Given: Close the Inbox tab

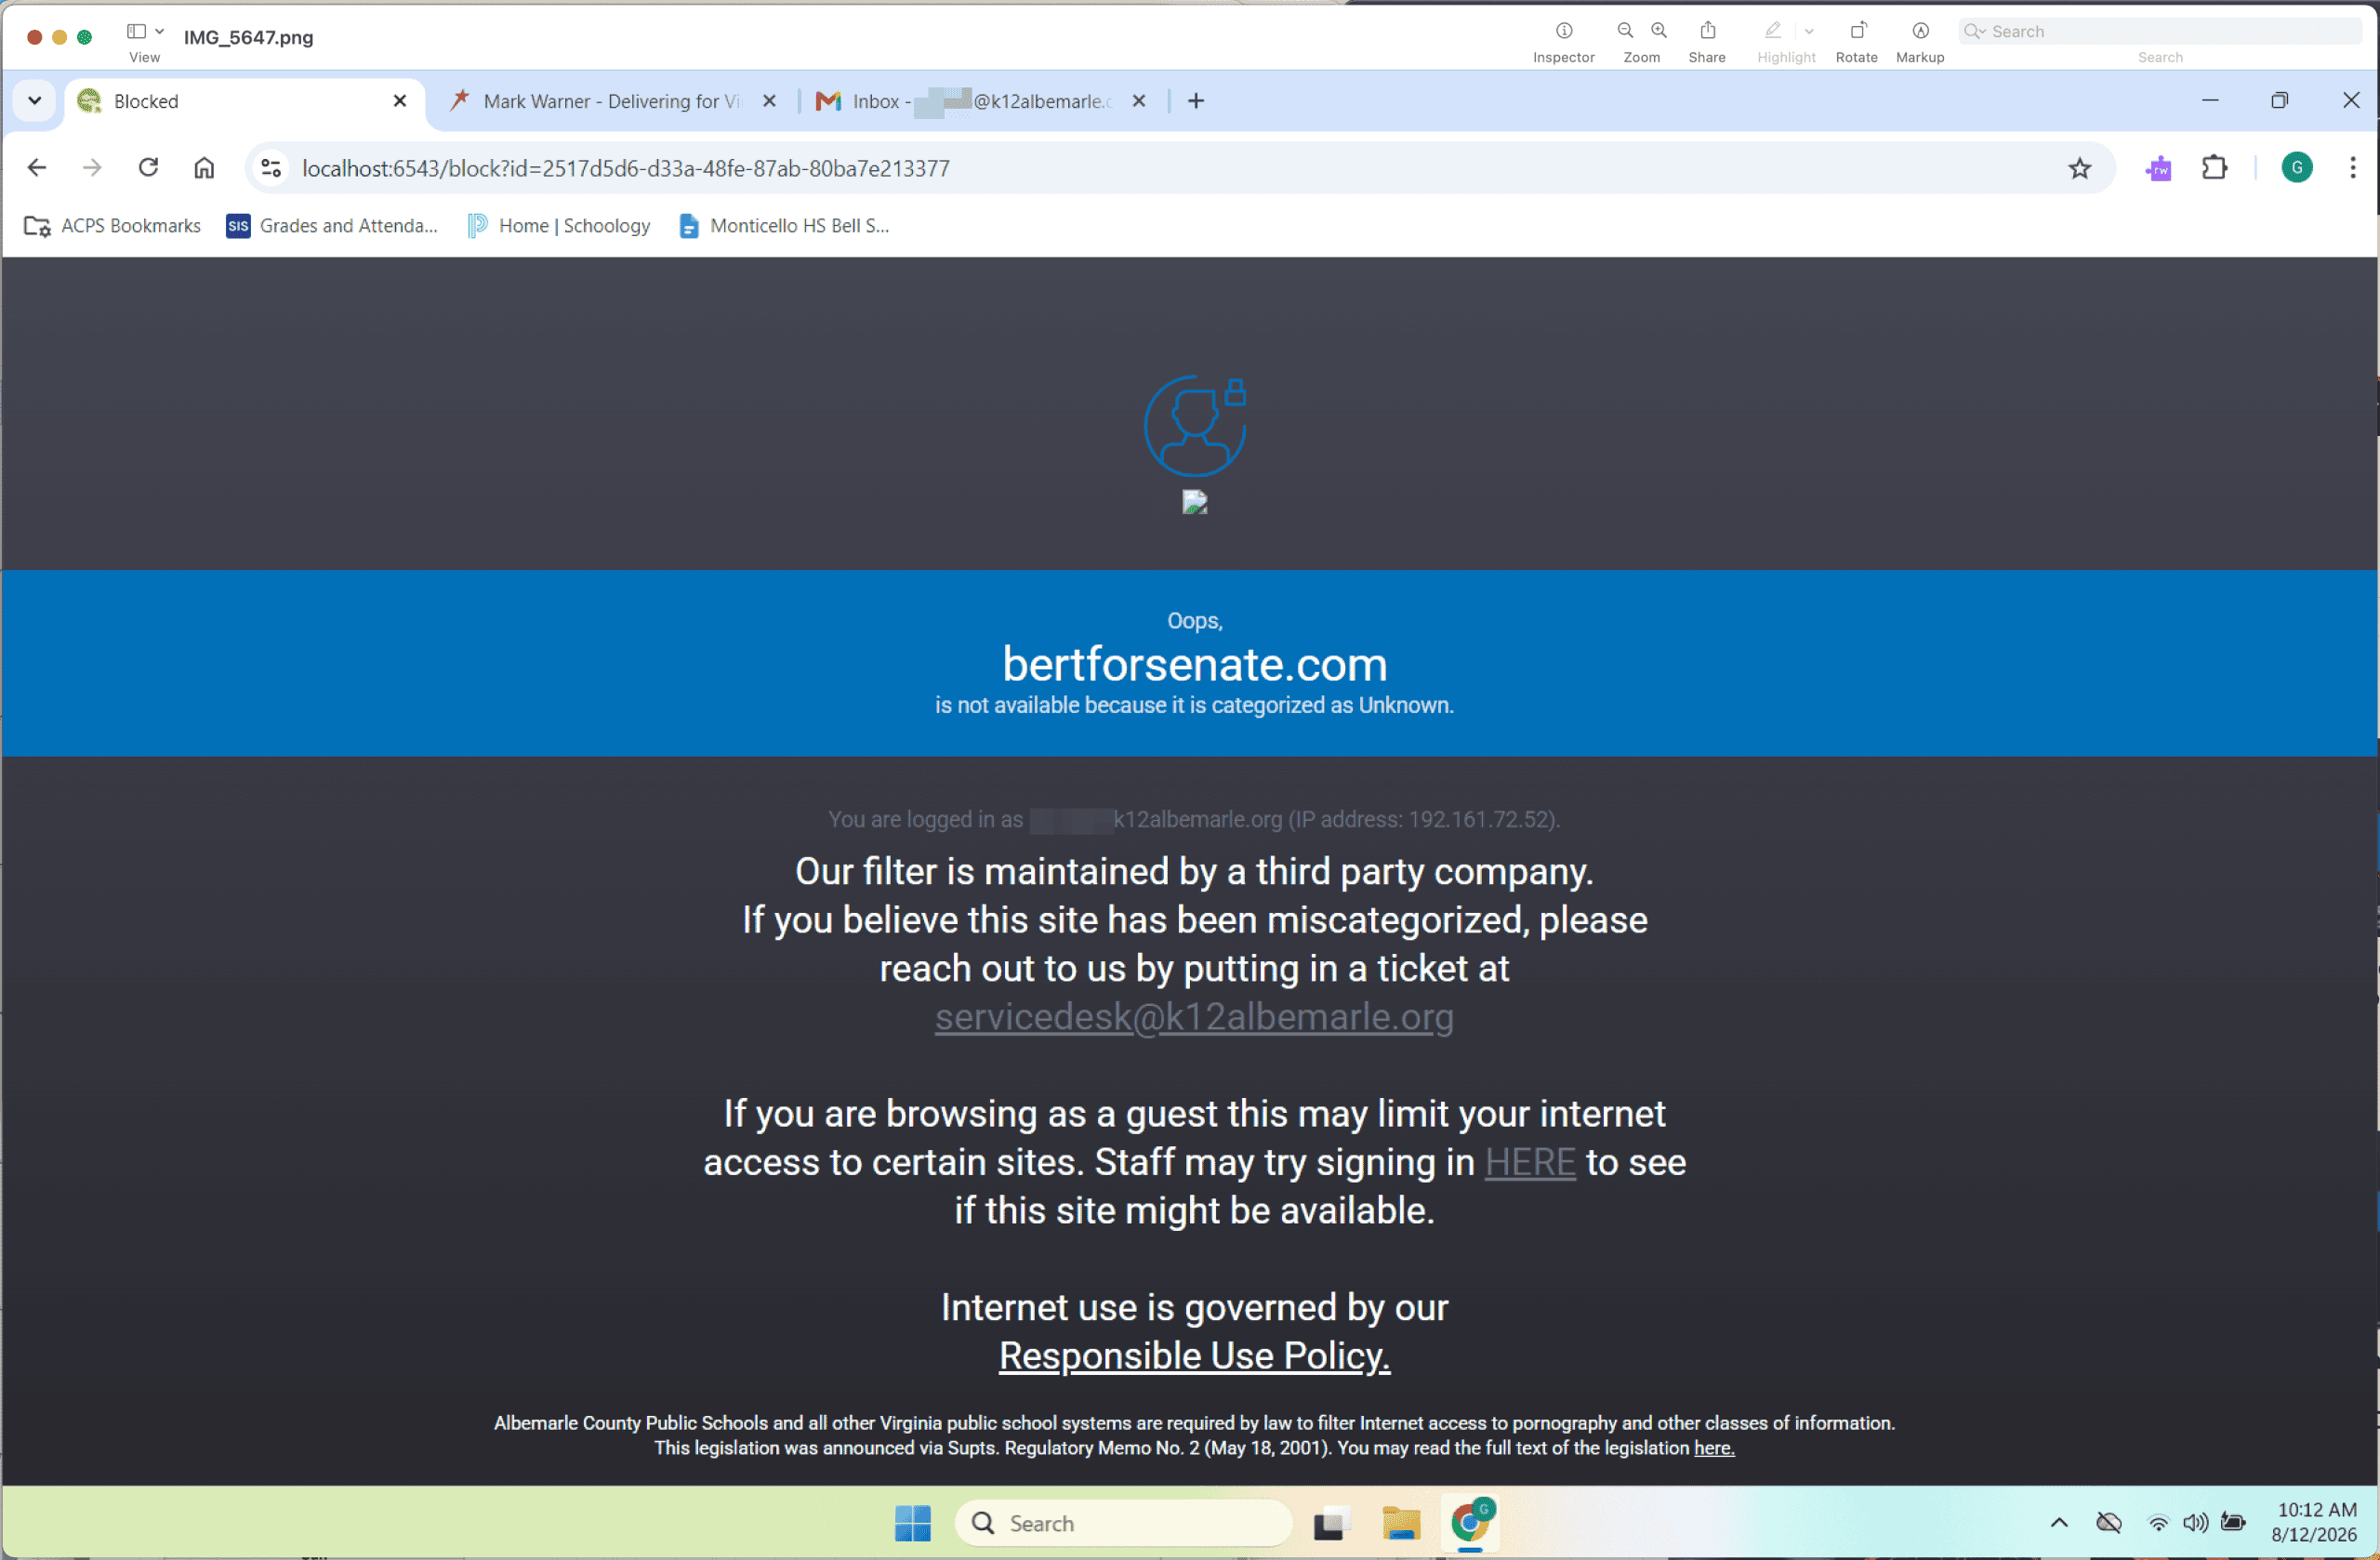Looking at the screenshot, I should tap(1139, 101).
